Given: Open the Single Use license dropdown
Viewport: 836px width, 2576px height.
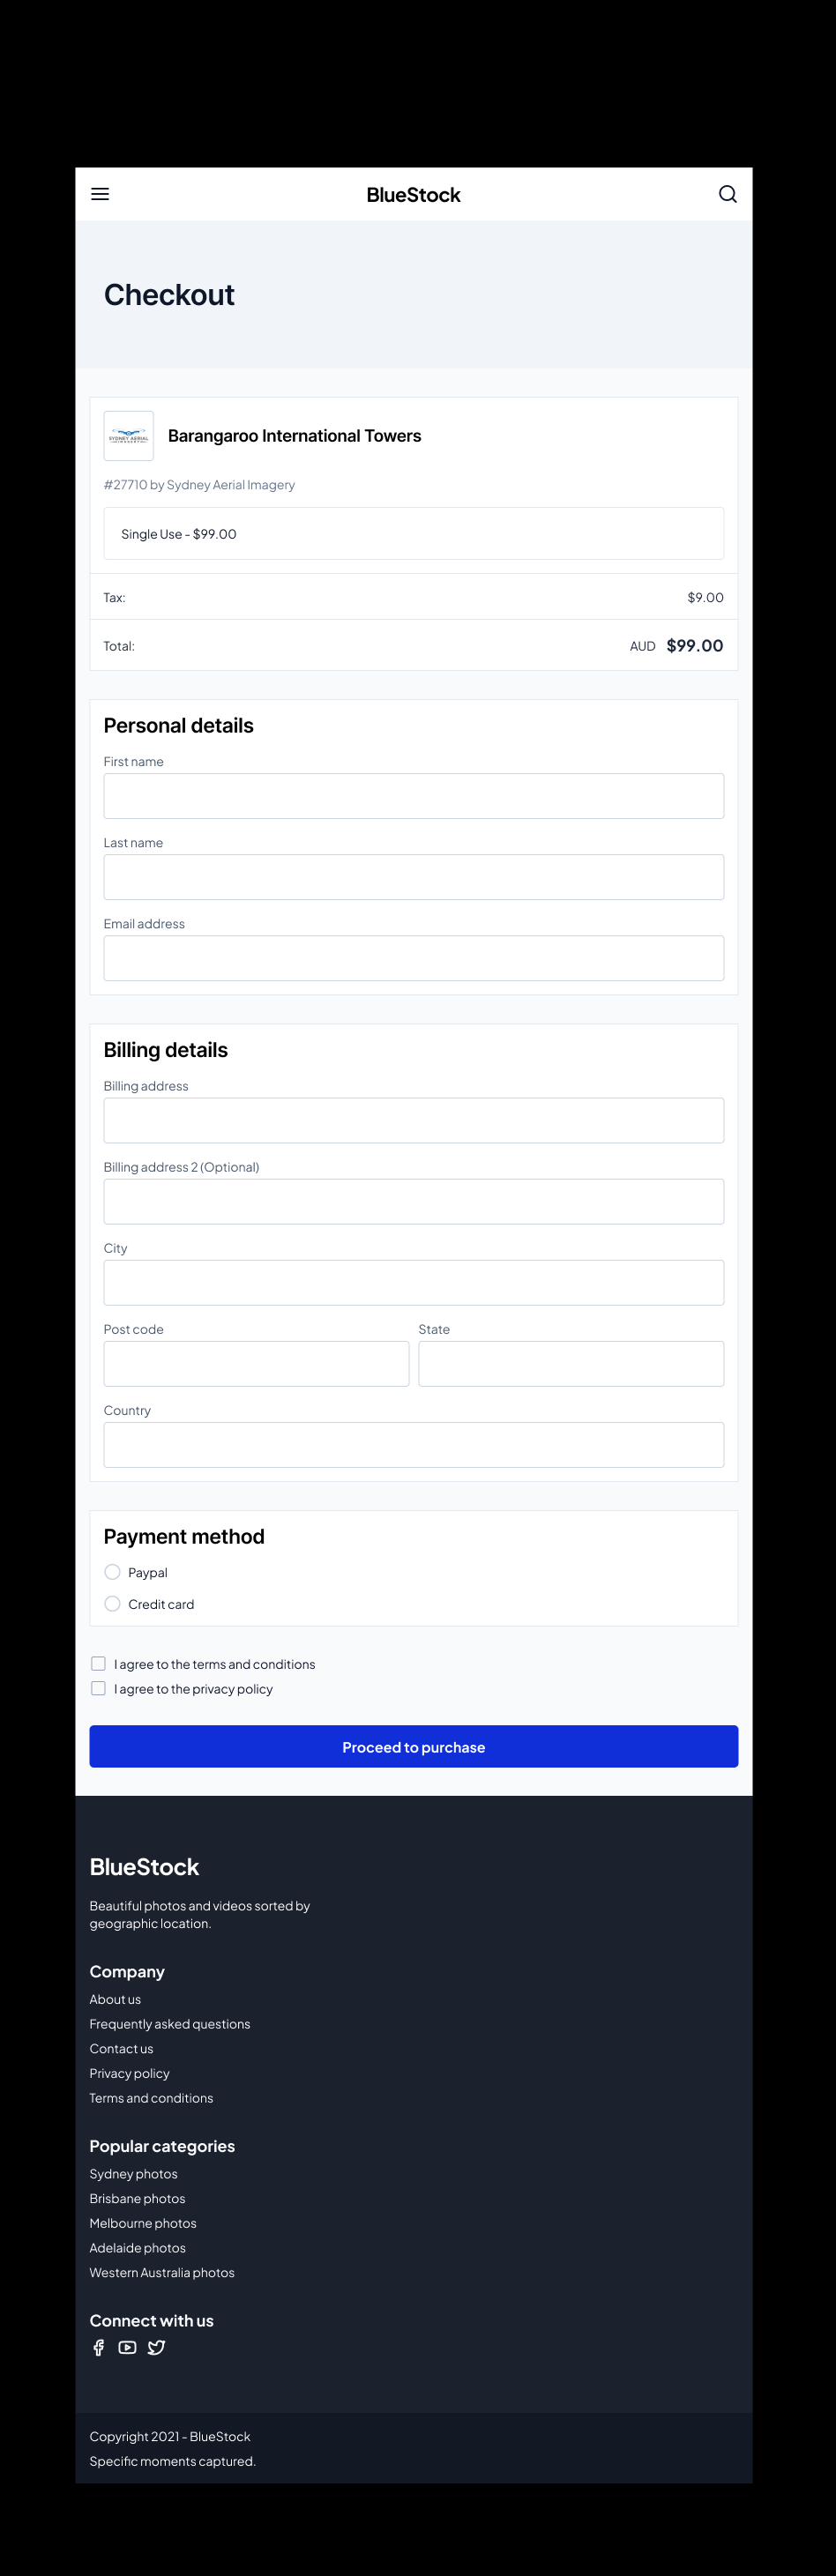Looking at the screenshot, I should tap(413, 533).
